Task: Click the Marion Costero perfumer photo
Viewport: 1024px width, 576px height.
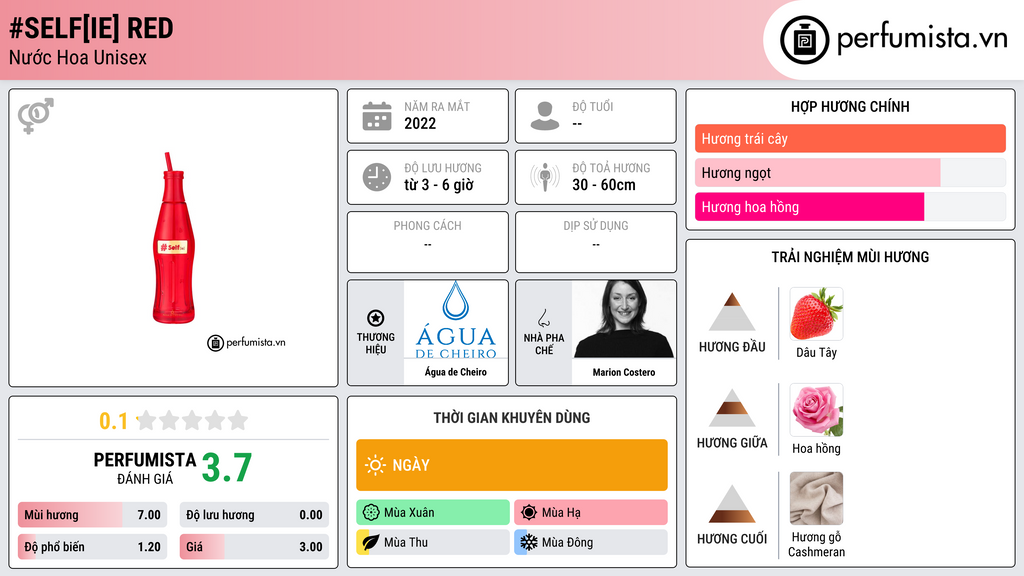Action: (x=624, y=319)
